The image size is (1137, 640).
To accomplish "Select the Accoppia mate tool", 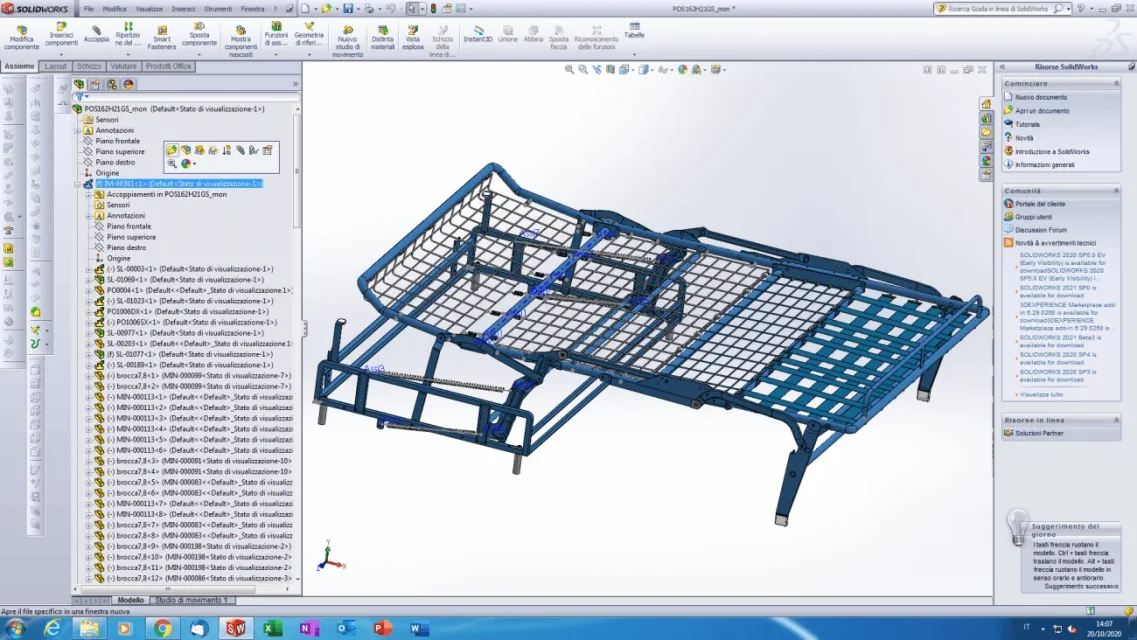I will (96, 35).
